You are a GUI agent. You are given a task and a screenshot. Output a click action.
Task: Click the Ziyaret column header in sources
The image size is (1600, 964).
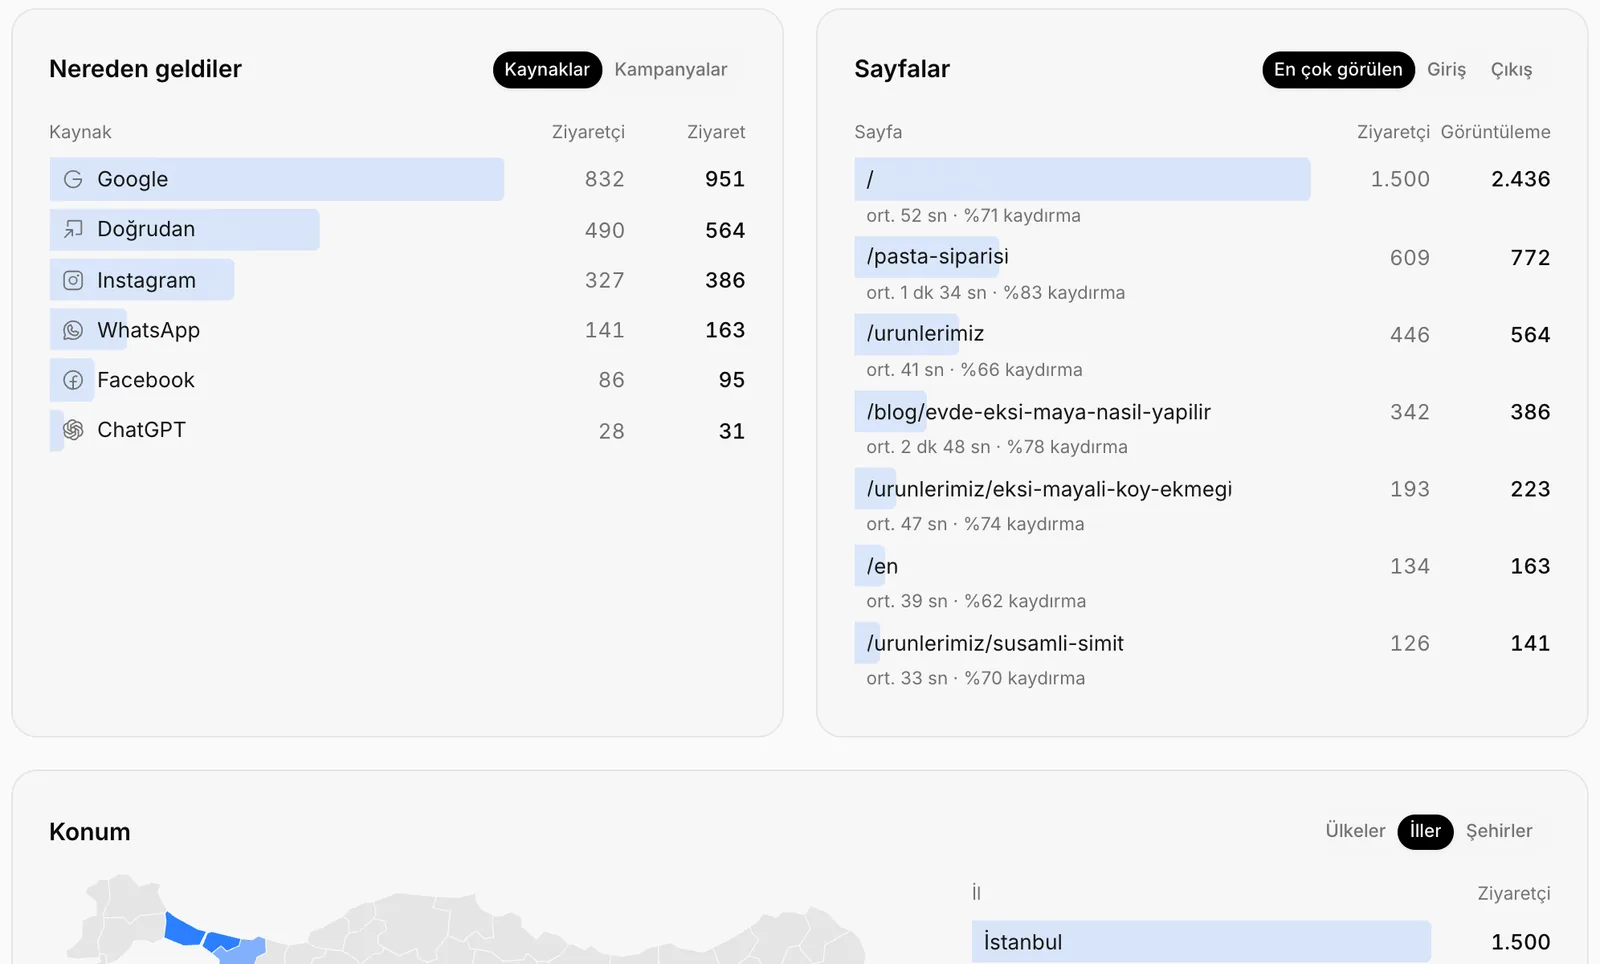(716, 132)
